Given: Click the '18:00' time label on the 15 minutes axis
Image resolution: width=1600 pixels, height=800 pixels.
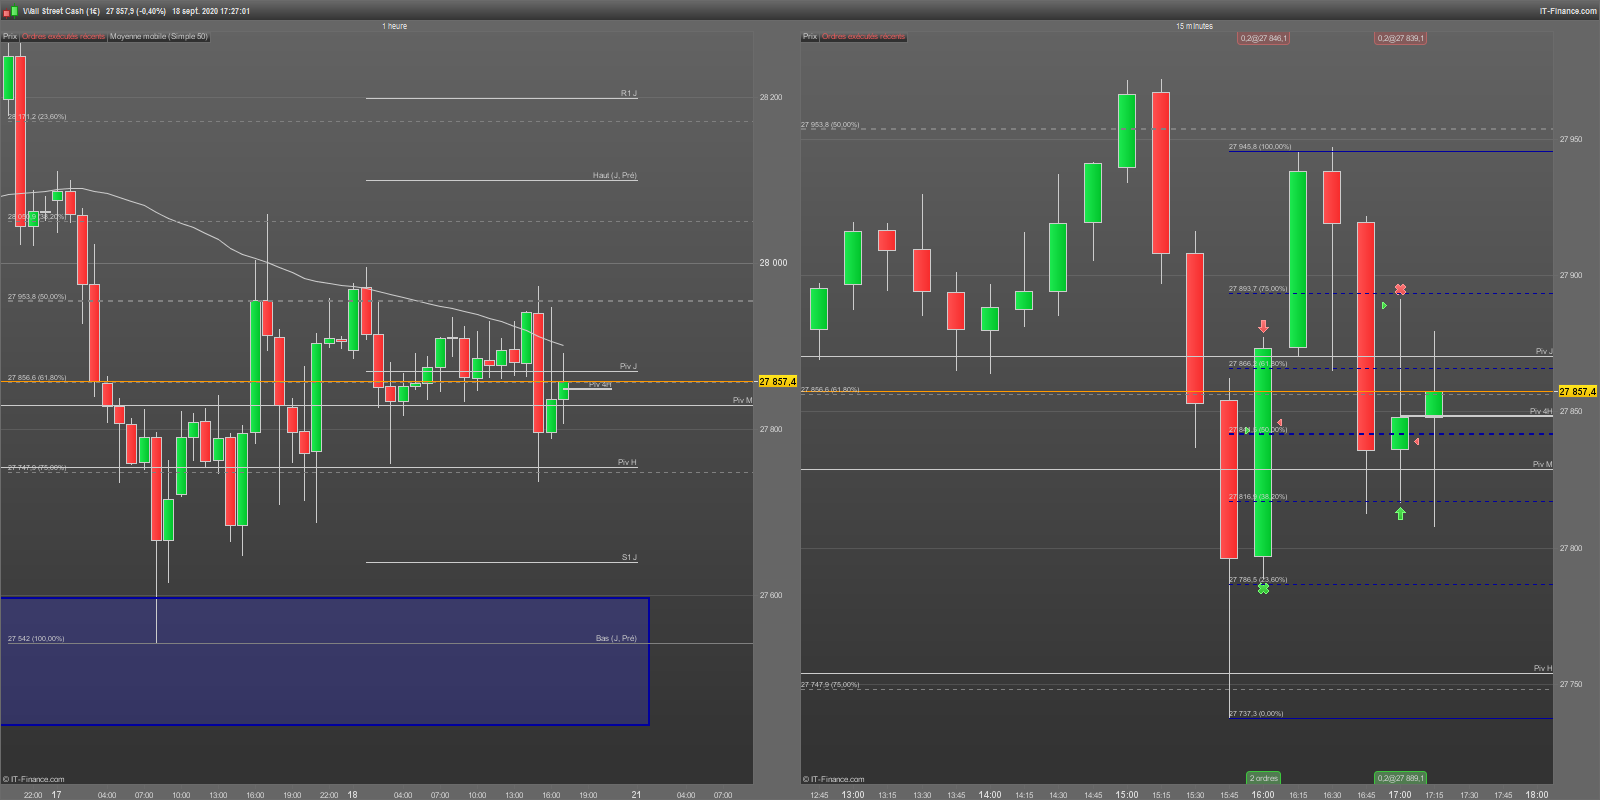Looking at the screenshot, I should [x=1537, y=795].
